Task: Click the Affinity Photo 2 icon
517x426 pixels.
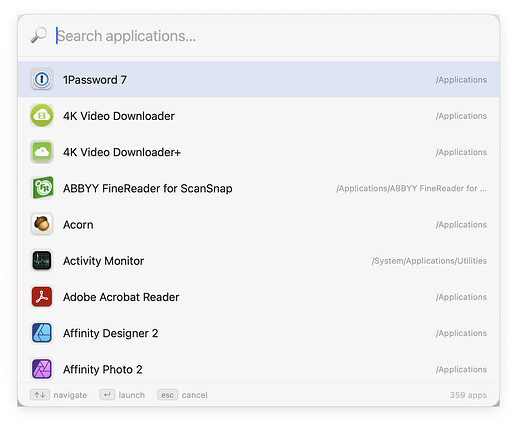Action: pos(42,369)
